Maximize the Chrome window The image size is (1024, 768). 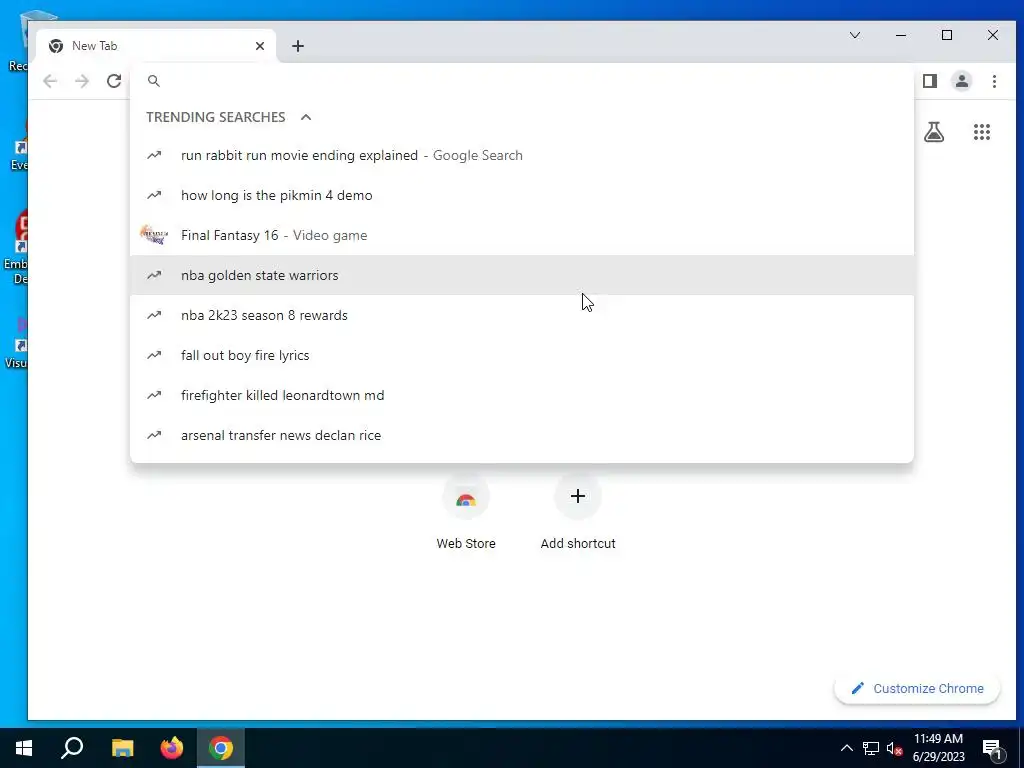947,35
